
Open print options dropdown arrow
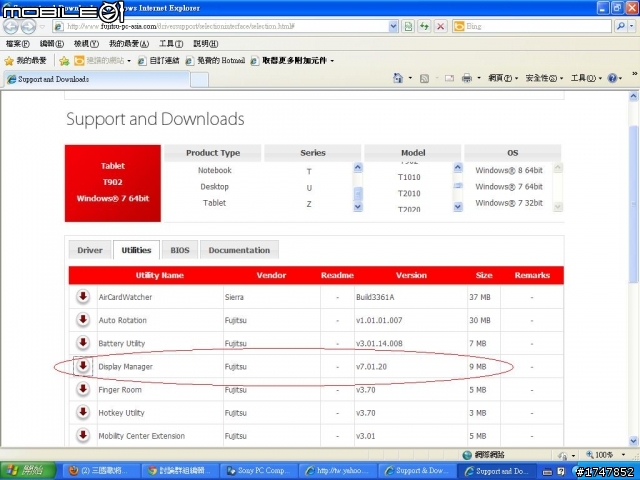[x=478, y=78]
